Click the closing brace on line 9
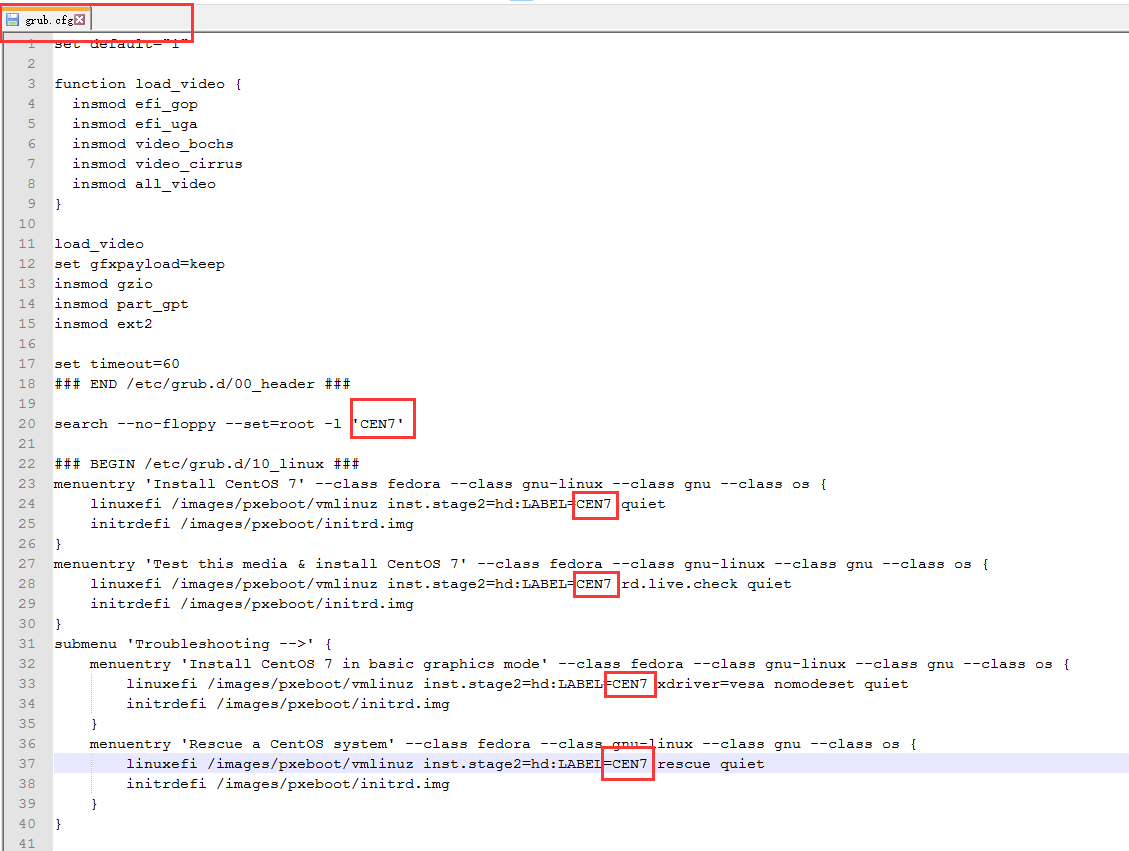The image size is (1129, 851). click(x=58, y=204)
